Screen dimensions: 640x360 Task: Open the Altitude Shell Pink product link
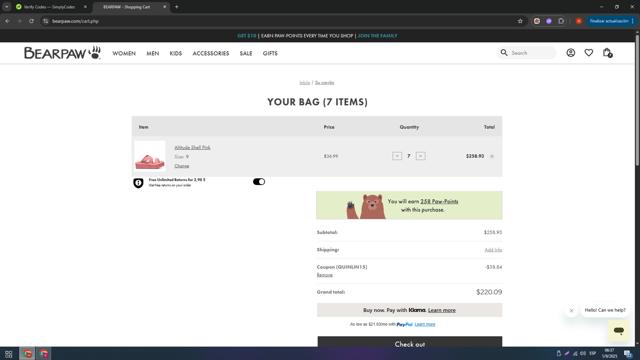[192, 147]
